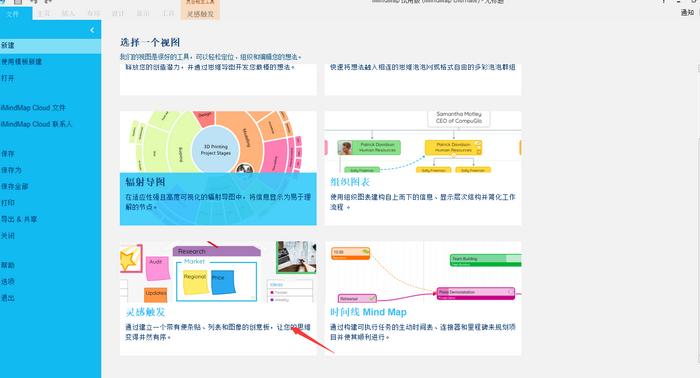
Task: Choose the 组织图表 view card
Action: [x=423, y=168]
